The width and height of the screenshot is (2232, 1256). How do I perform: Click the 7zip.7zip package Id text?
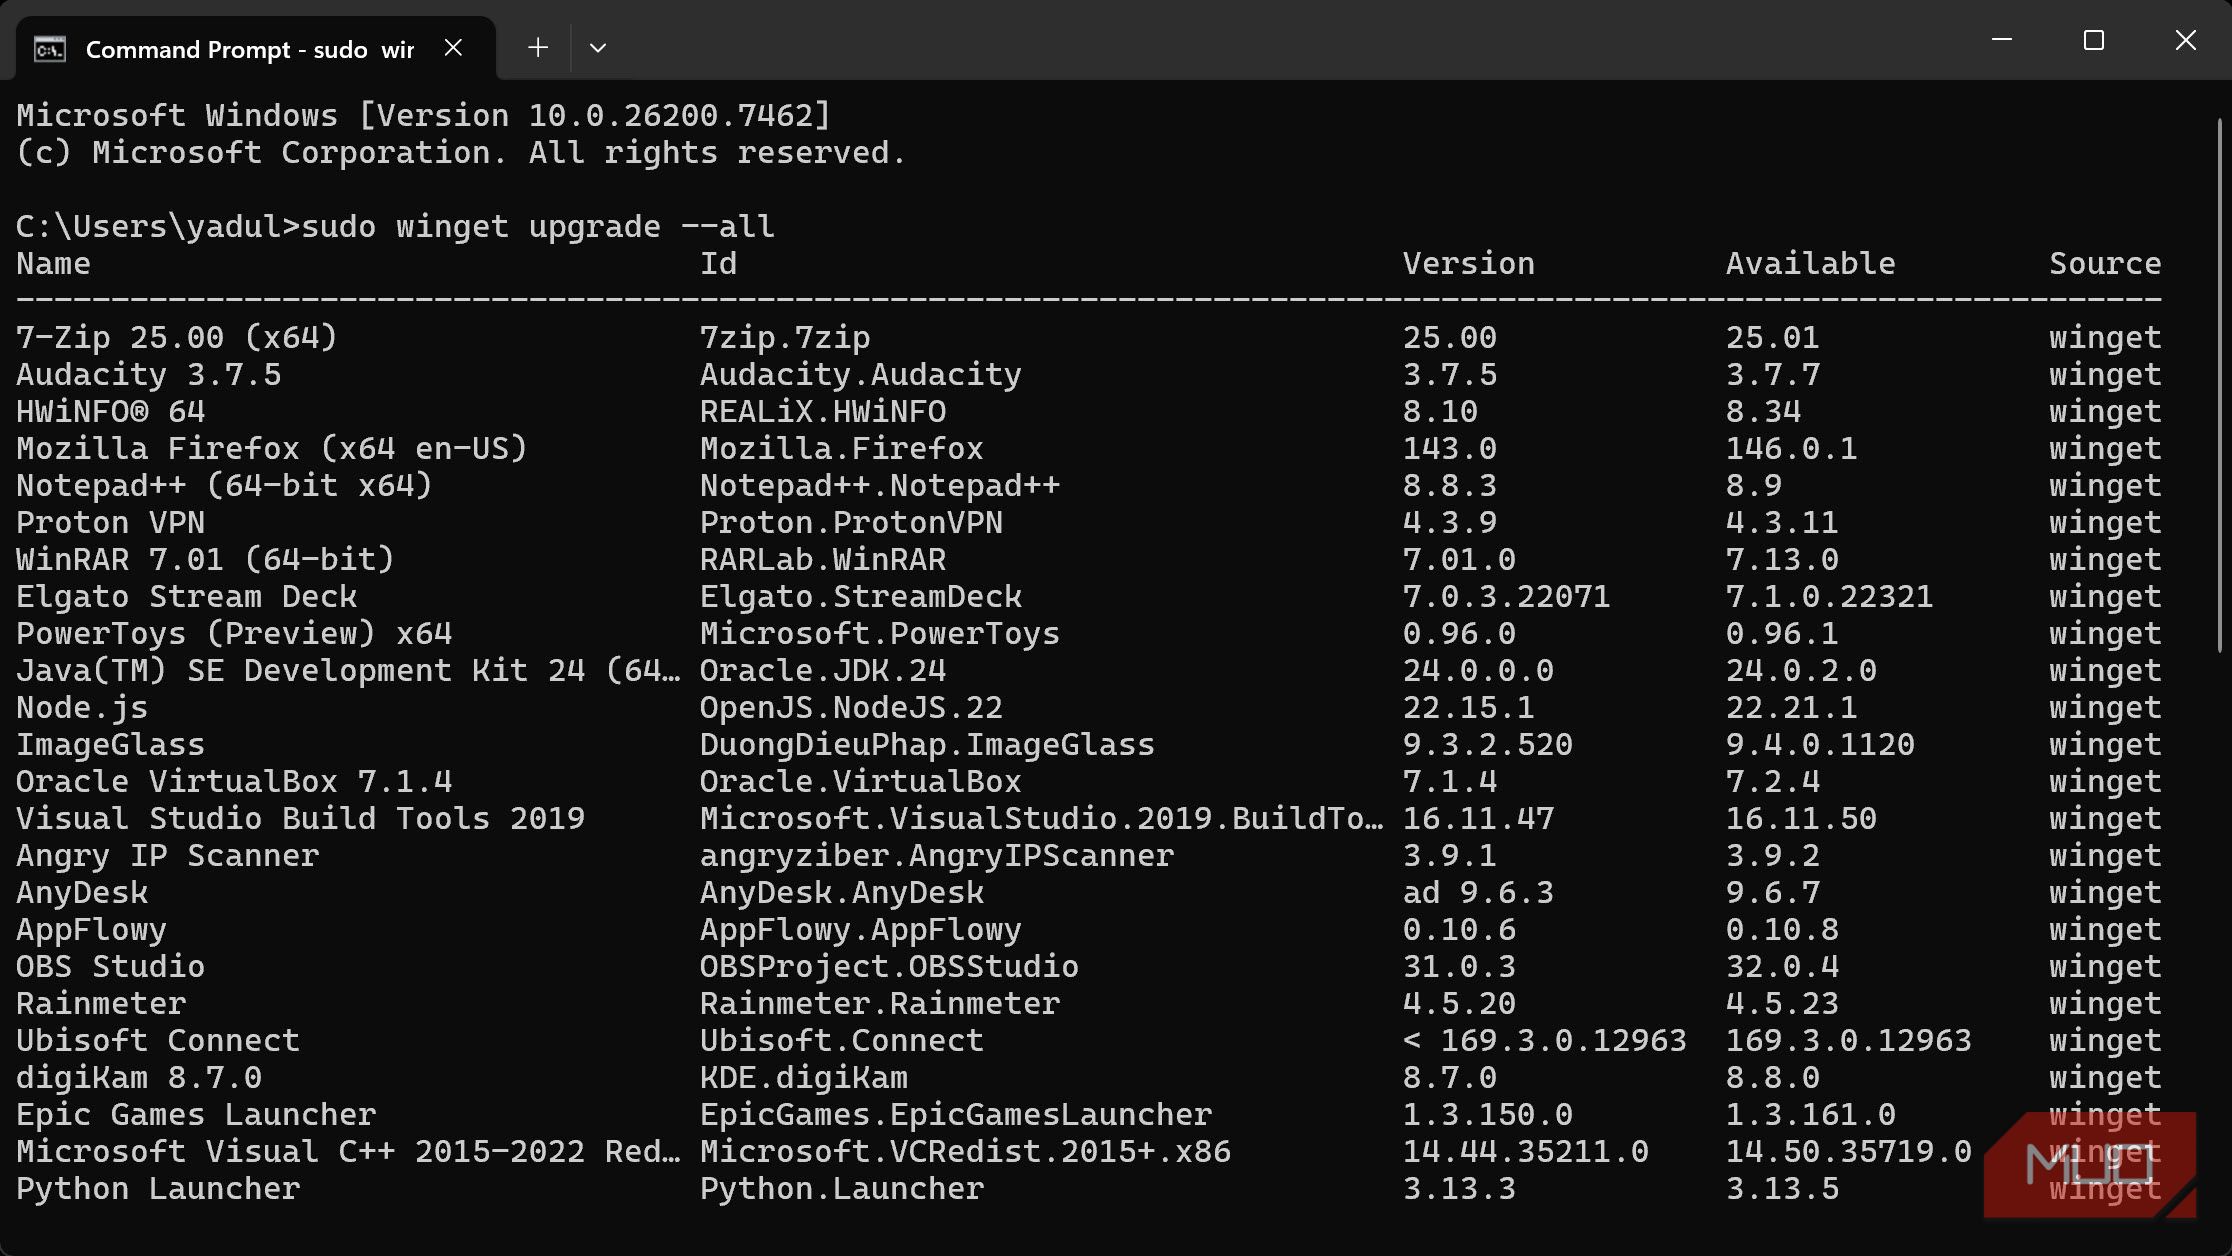pos(784,338)
